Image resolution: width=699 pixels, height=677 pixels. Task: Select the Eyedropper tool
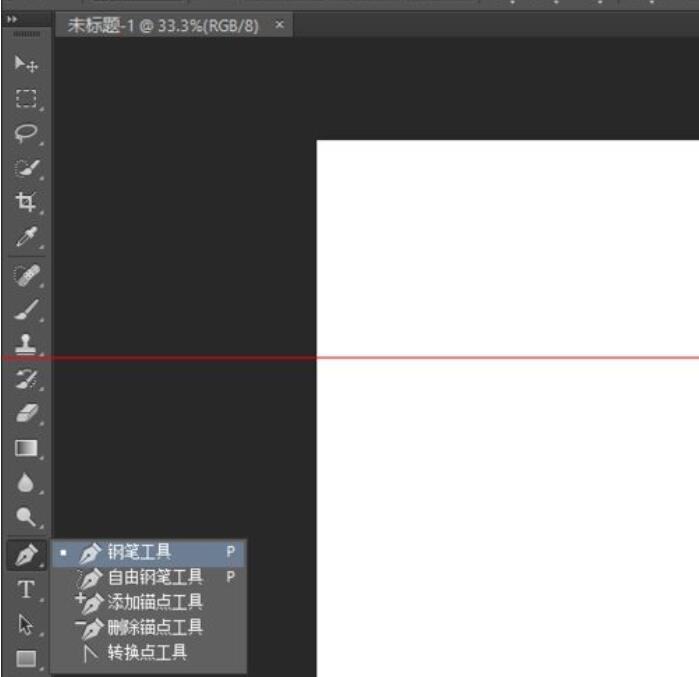tap(26, 236)
